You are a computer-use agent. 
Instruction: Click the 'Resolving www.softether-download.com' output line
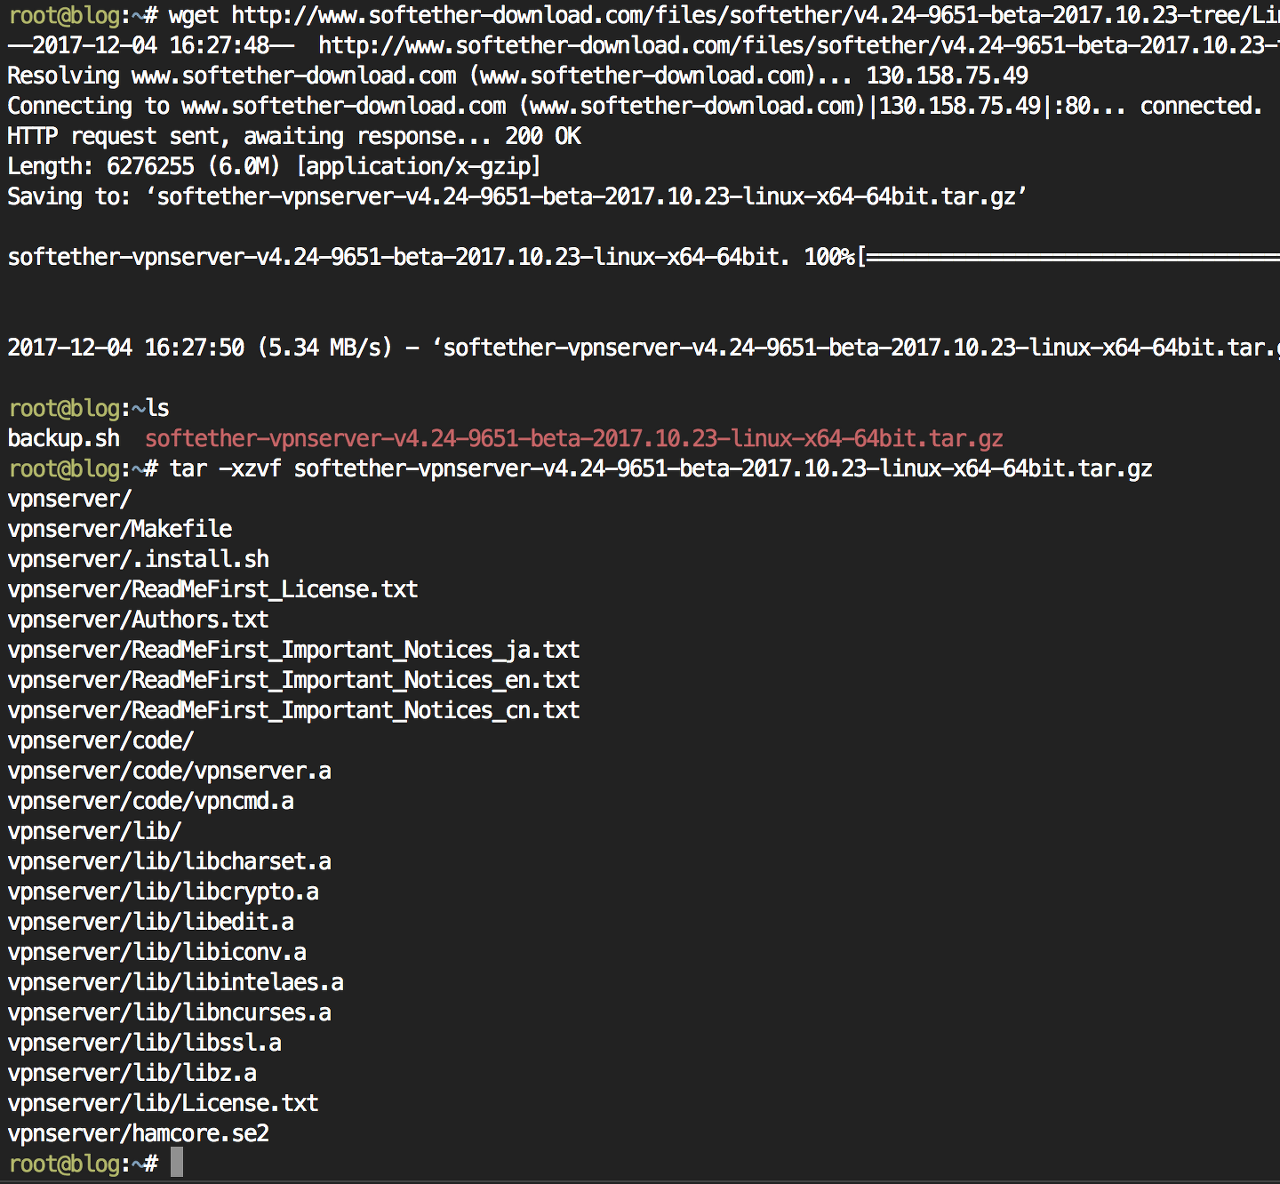click(518, 76)
